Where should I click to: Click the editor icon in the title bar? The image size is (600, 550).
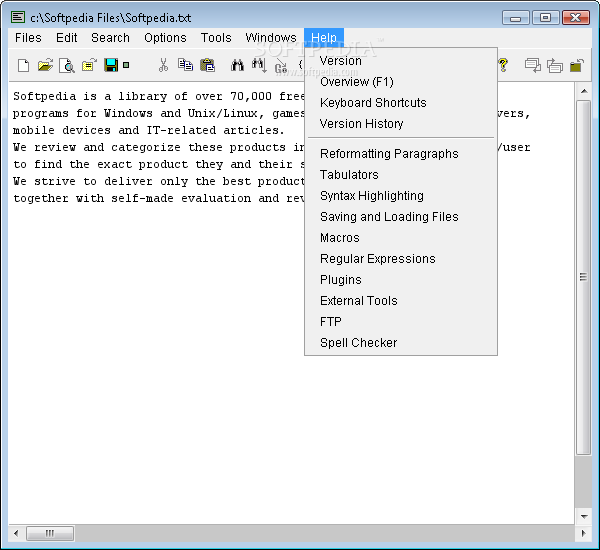point(18,17)
